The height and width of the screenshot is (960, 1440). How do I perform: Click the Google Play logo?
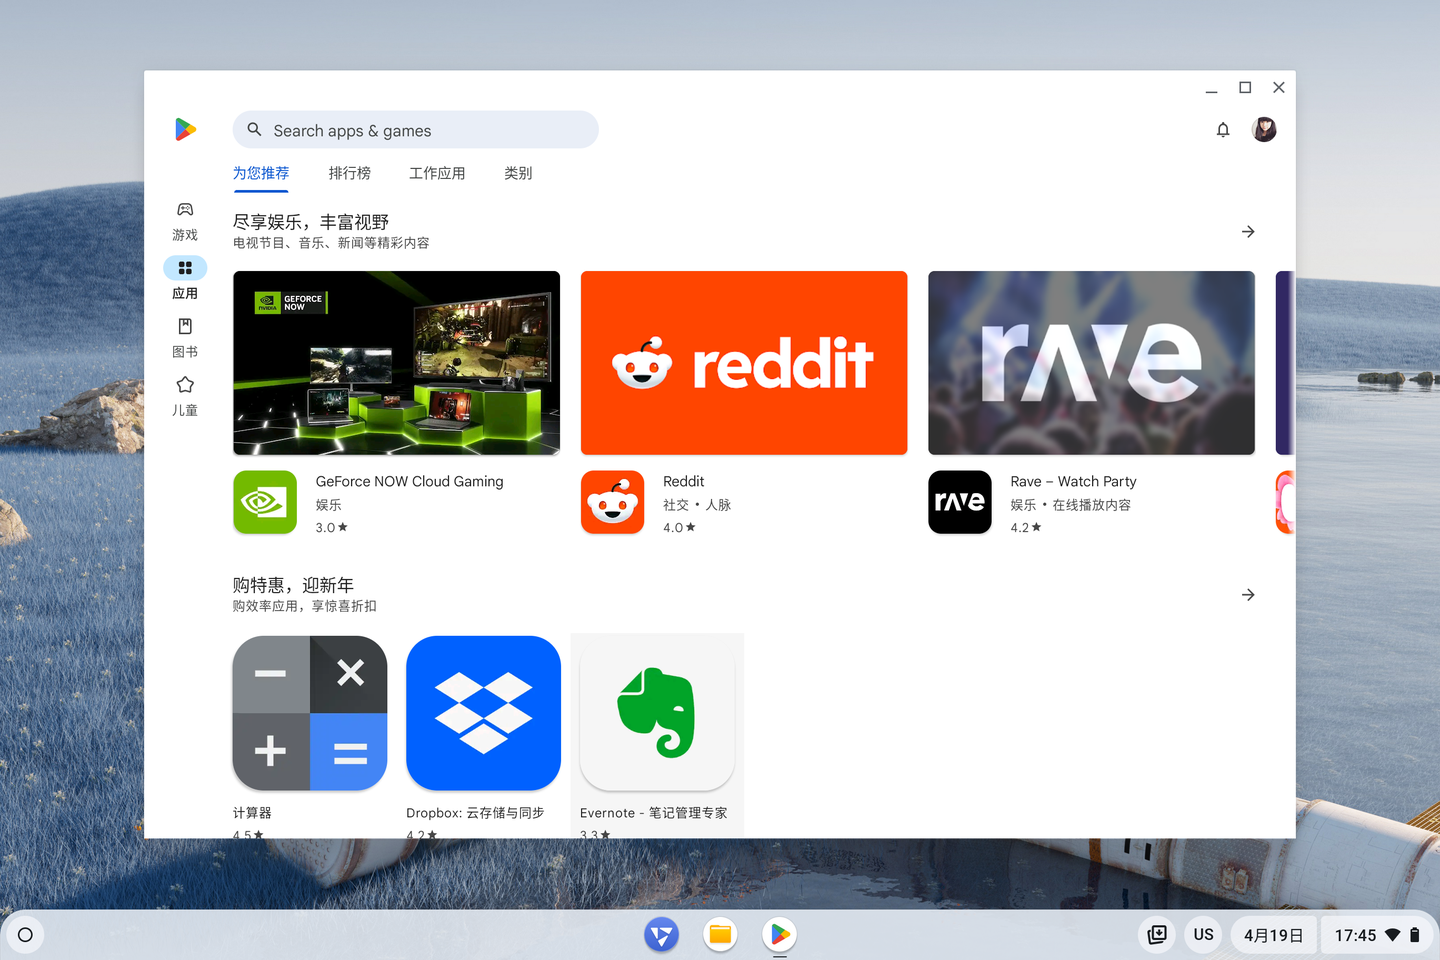[x=185, y=129]
